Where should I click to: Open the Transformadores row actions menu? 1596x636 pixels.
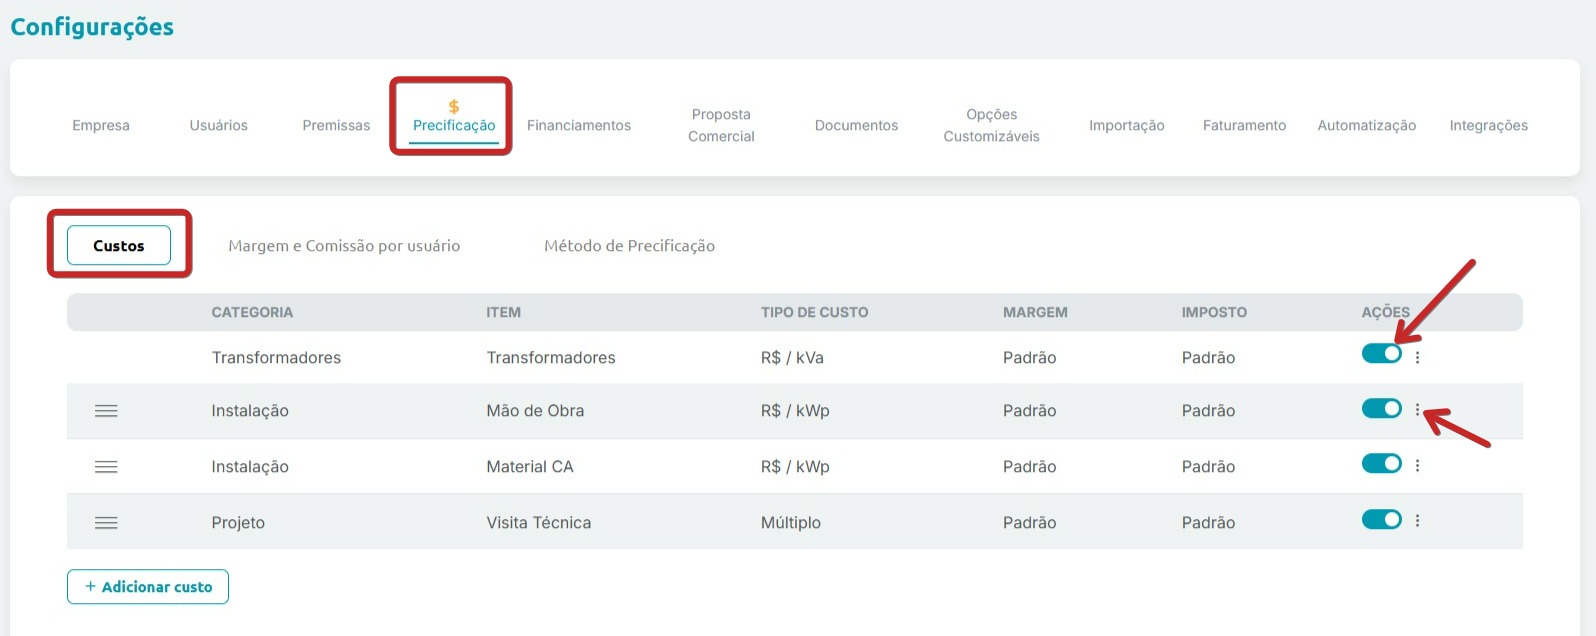pyautogui.click(x=1417, y=357)
